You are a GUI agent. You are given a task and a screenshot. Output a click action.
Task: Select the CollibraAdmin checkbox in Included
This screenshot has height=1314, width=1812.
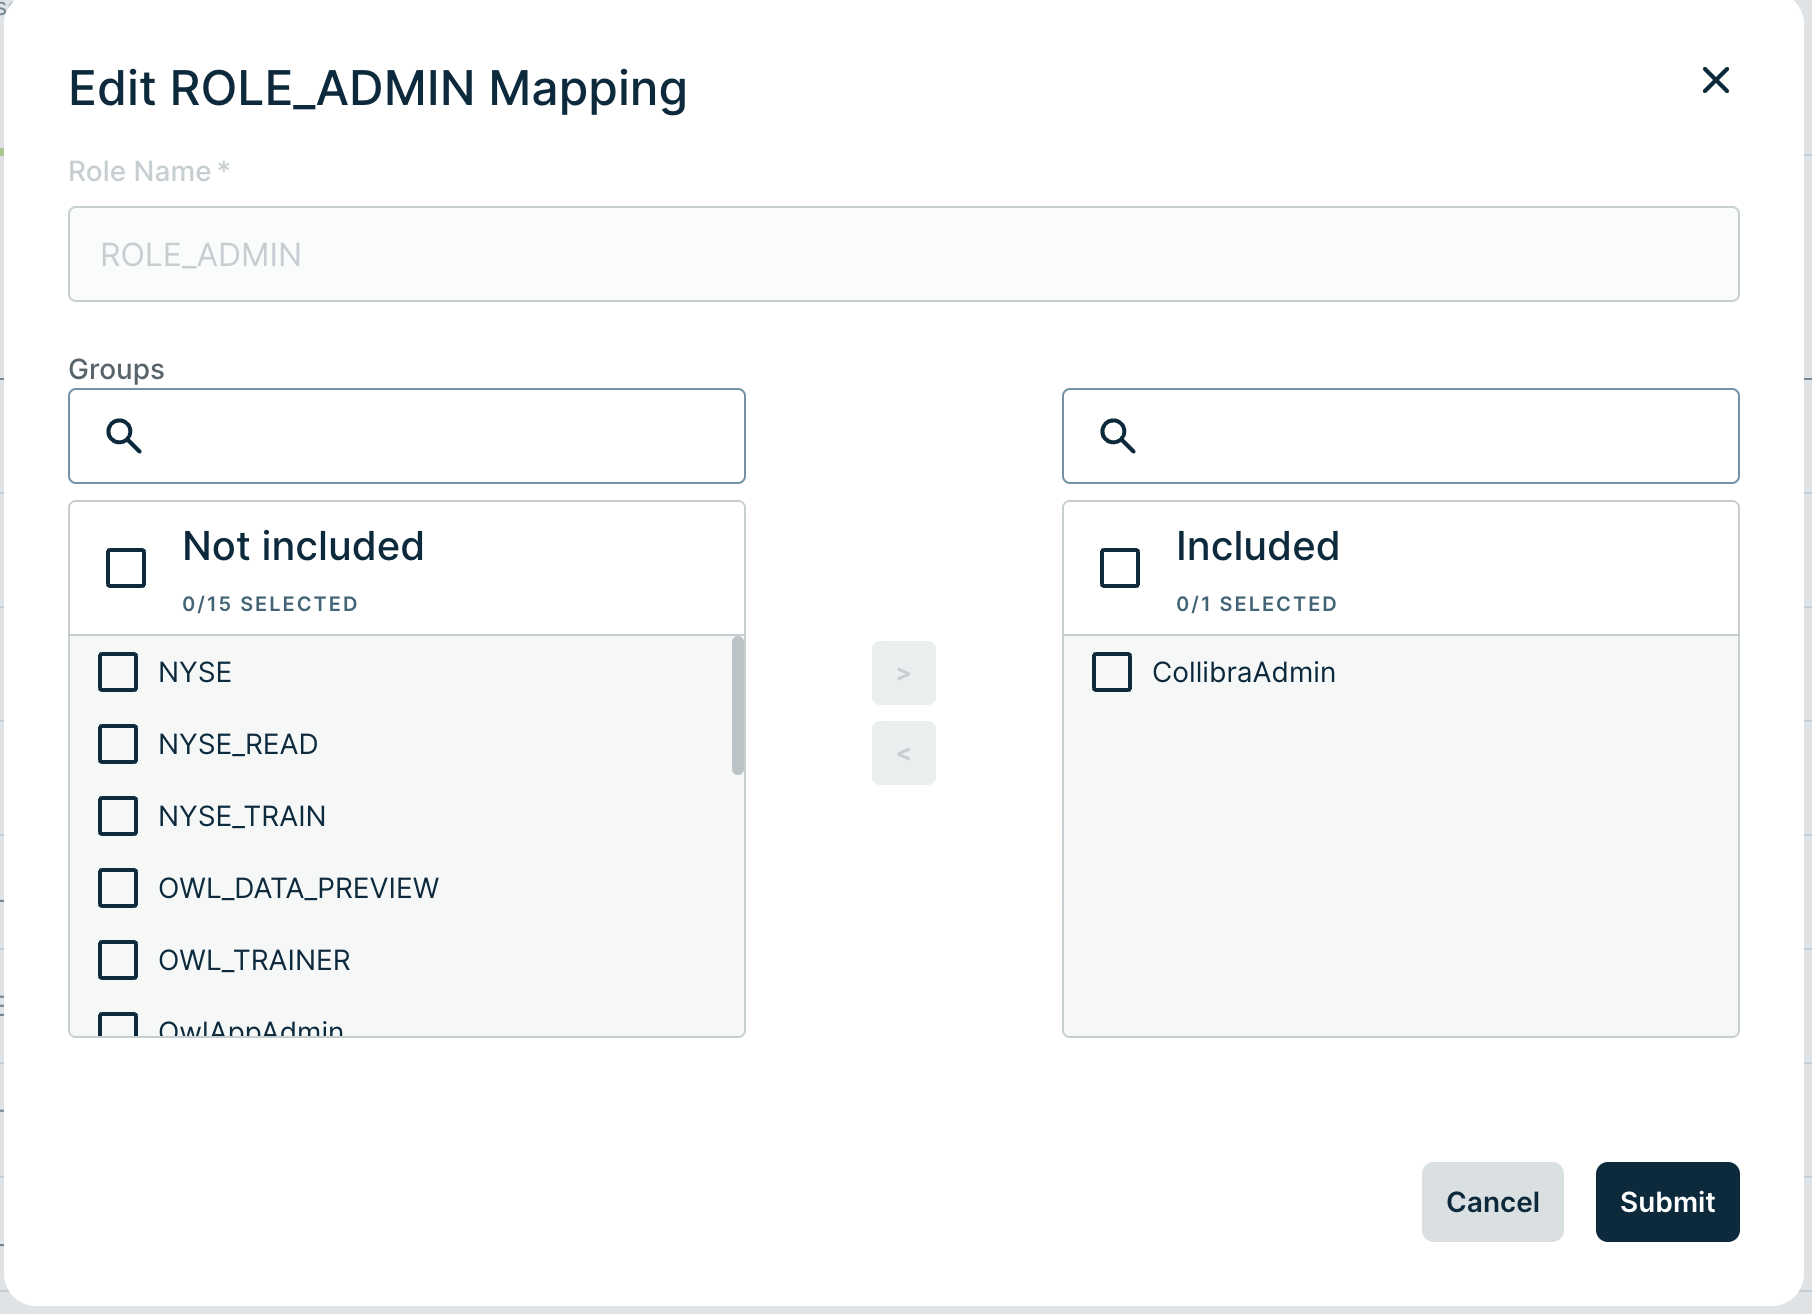[1112, 672]
